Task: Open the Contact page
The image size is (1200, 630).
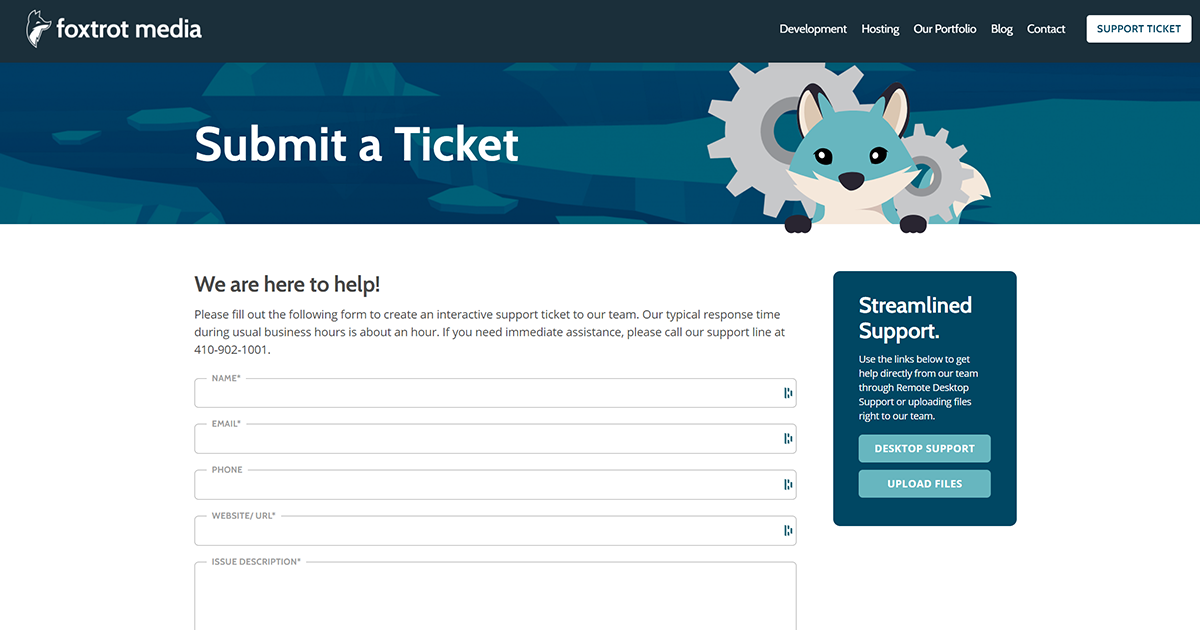Action: click(x=1046, y=29)
